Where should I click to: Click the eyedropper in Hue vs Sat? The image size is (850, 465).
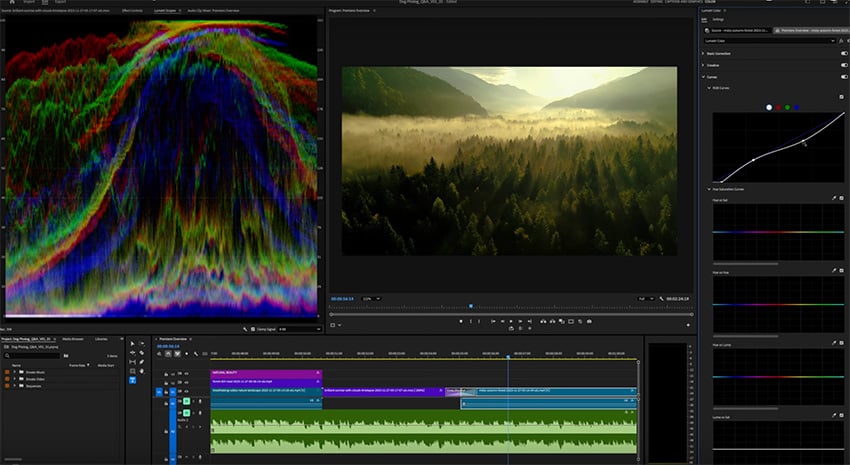pos(833,198)
